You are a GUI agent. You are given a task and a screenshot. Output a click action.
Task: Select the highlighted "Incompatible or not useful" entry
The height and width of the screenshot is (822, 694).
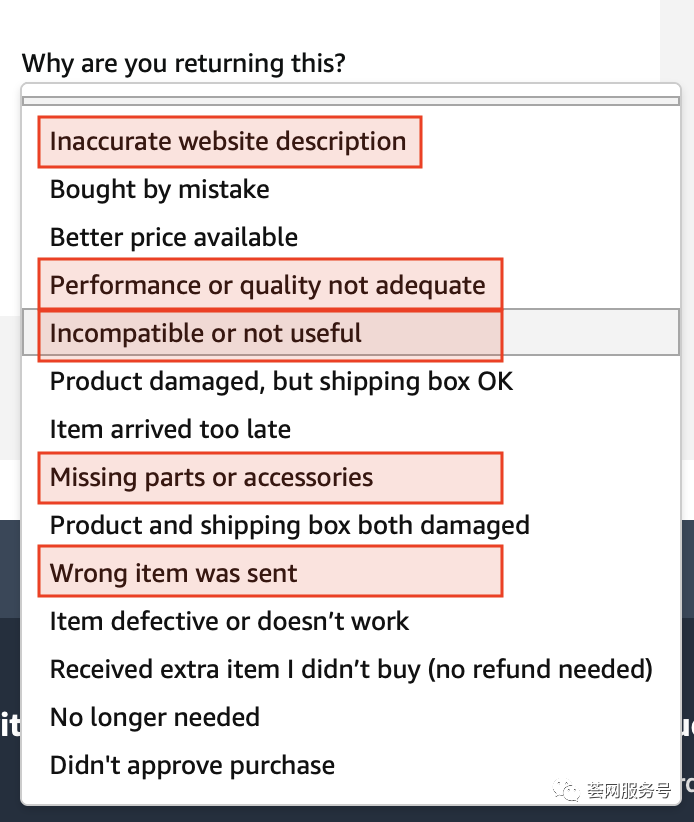coord(206,333)
